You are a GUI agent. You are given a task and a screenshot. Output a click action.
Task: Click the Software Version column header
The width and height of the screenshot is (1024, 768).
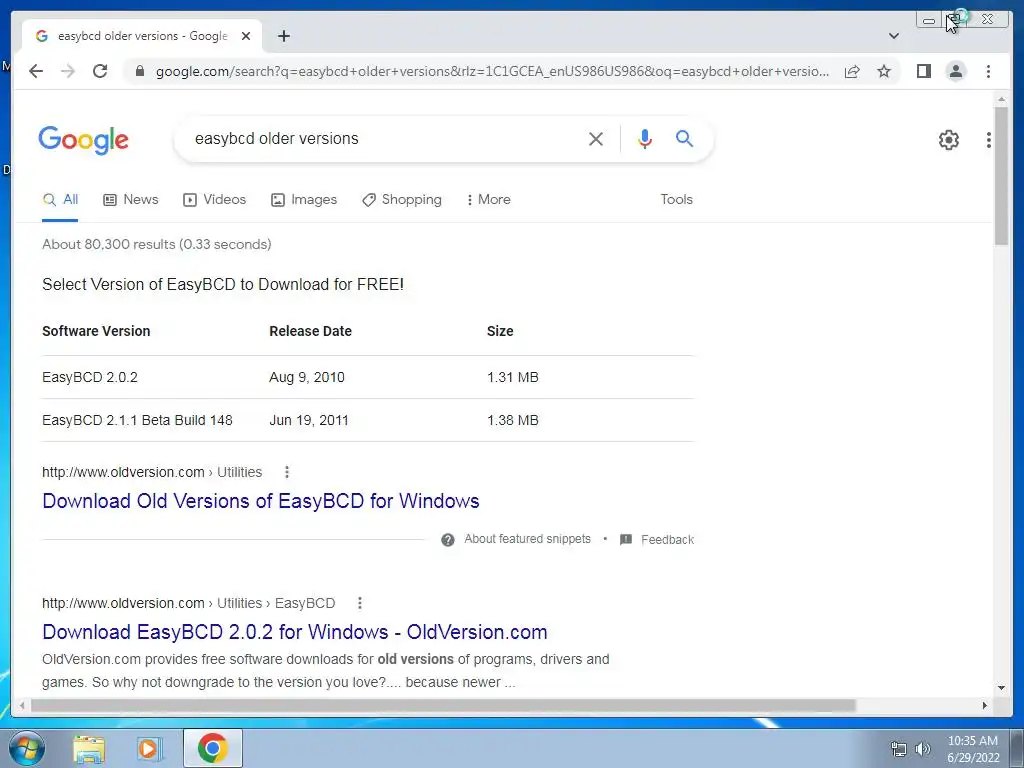pos(96,331)
